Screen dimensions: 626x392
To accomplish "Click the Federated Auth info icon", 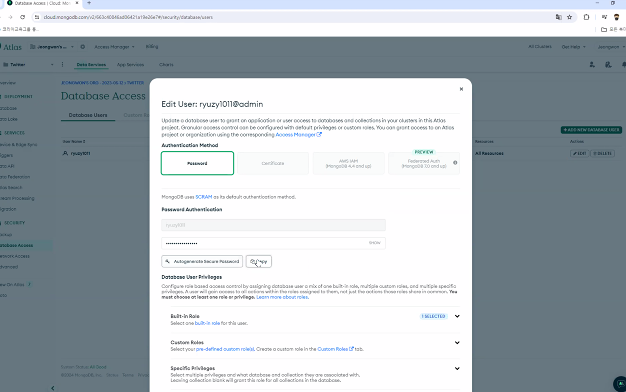I will point(455,163).
